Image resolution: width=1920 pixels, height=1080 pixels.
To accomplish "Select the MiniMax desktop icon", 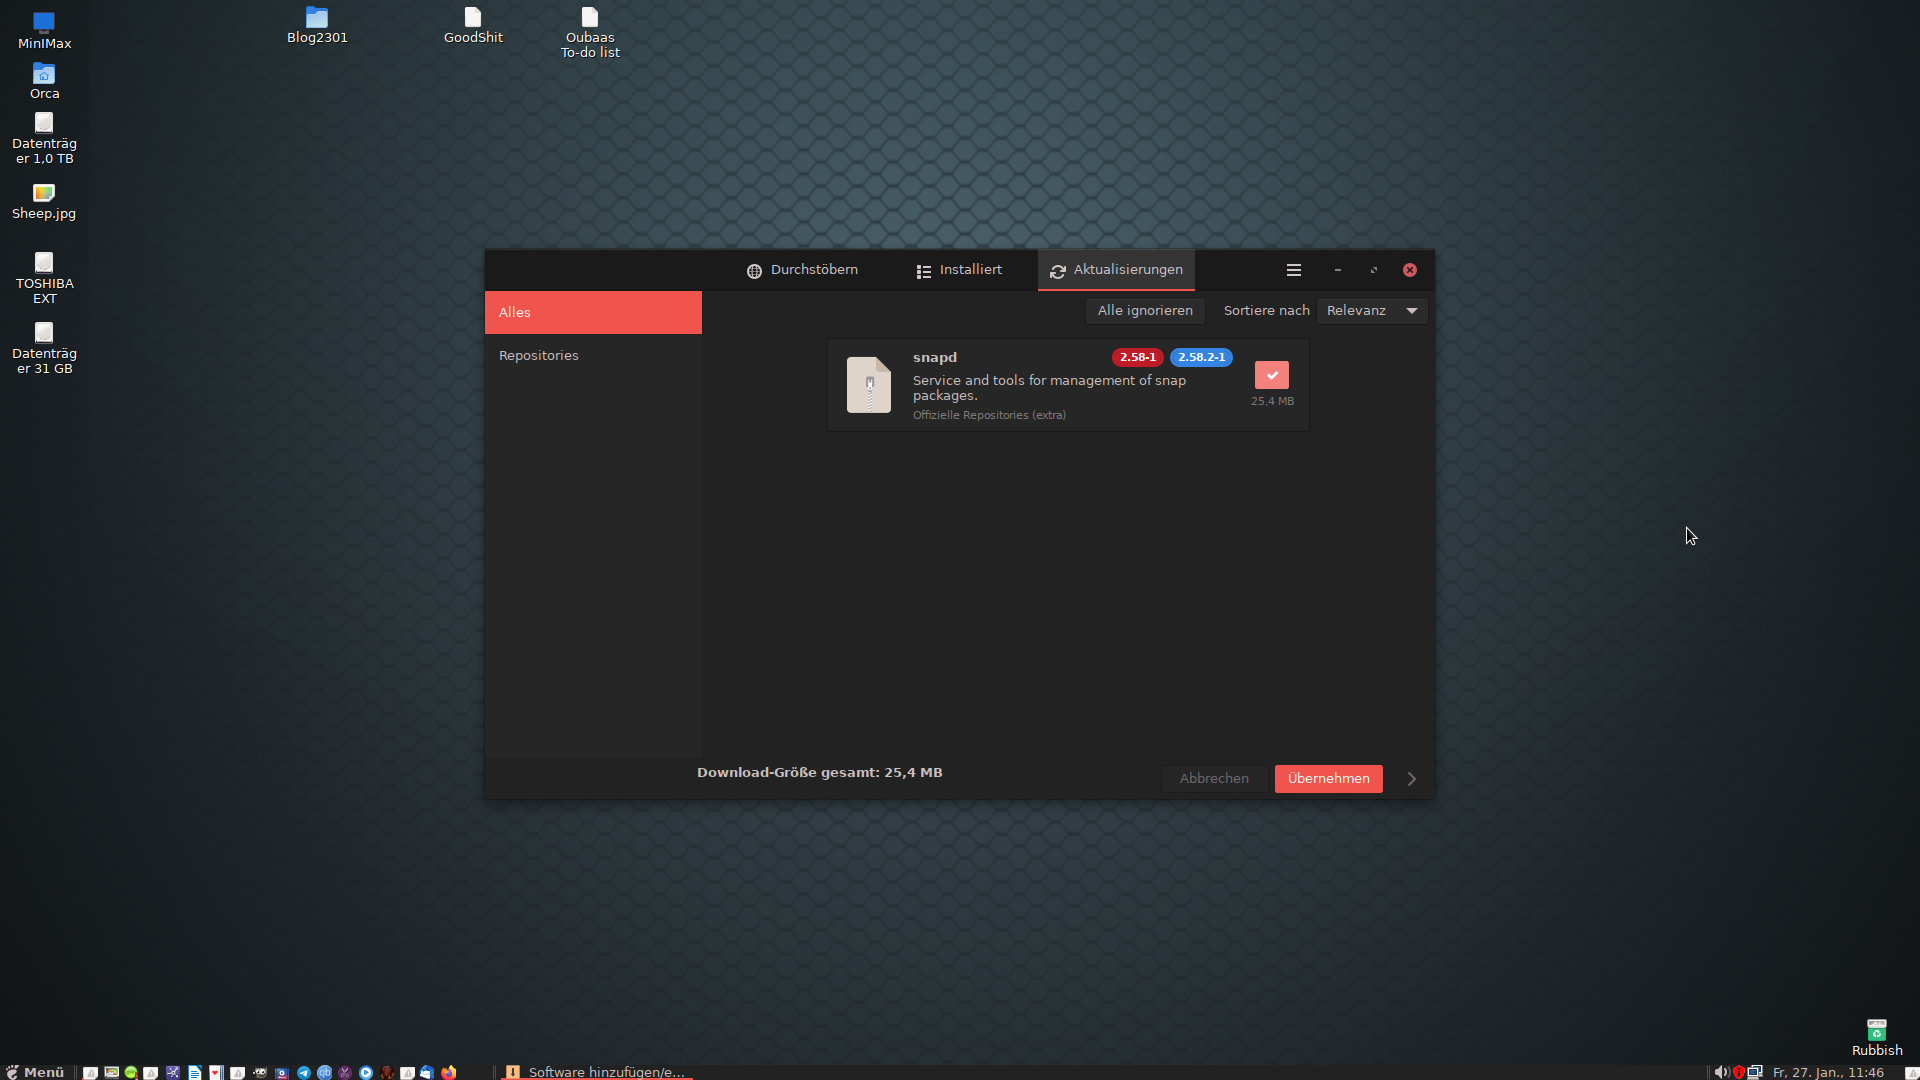I will click(x=44, y=30).
